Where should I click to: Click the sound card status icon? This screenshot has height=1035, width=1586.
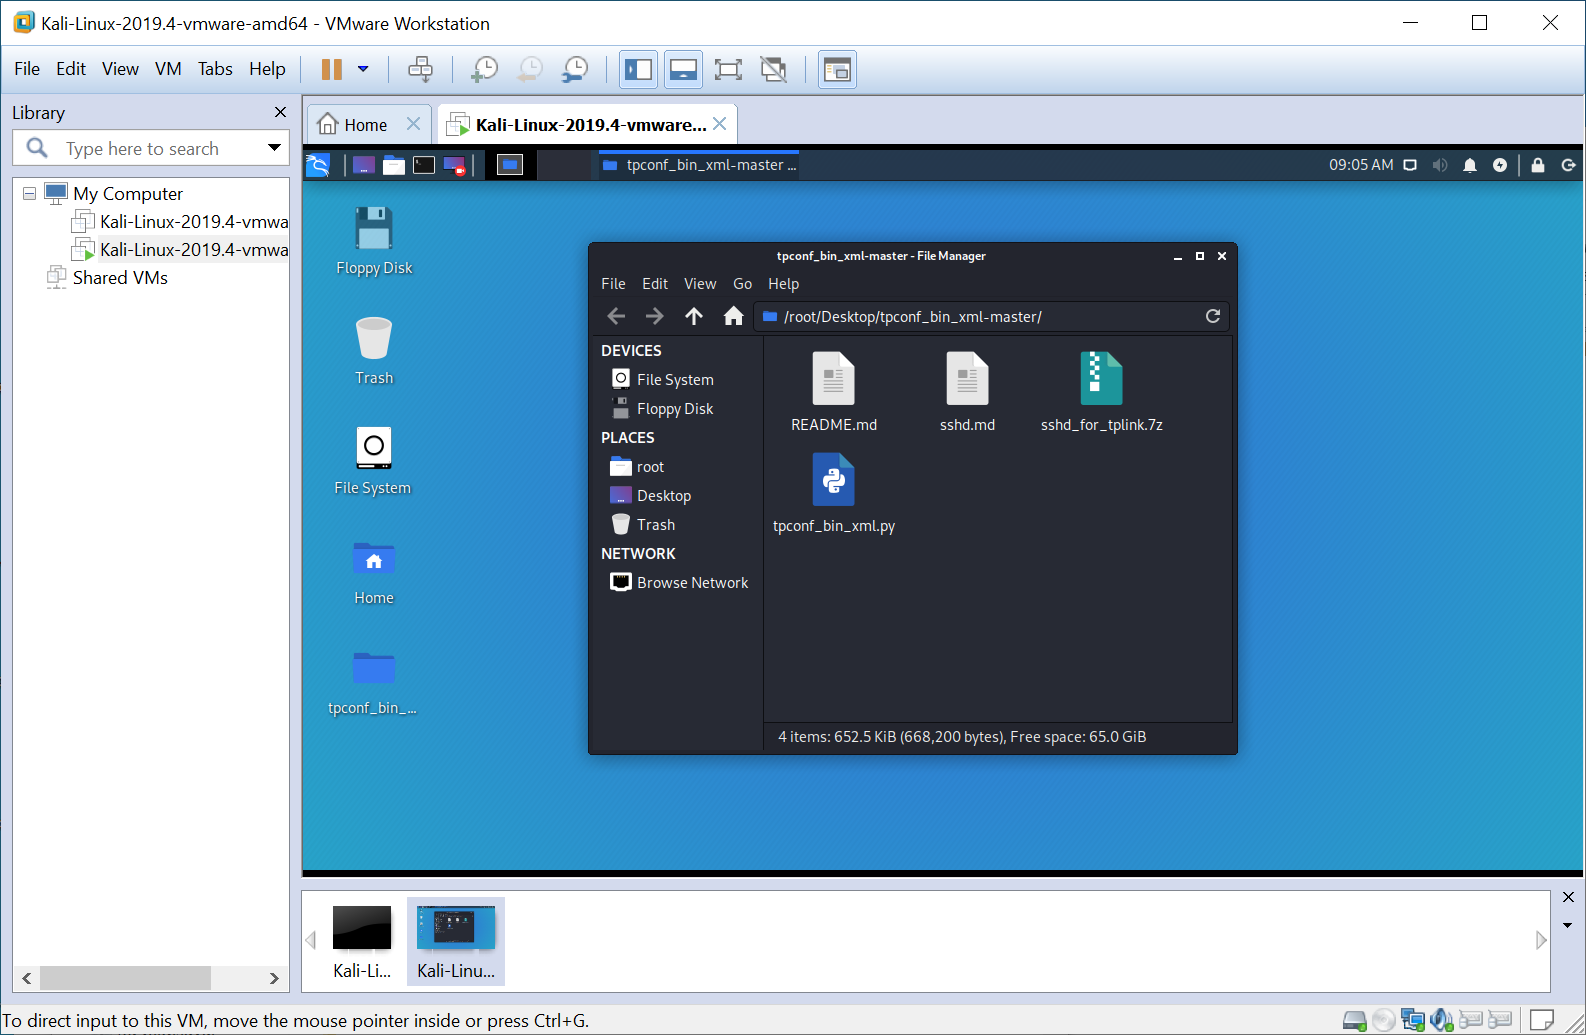tap(1441, 1020)
